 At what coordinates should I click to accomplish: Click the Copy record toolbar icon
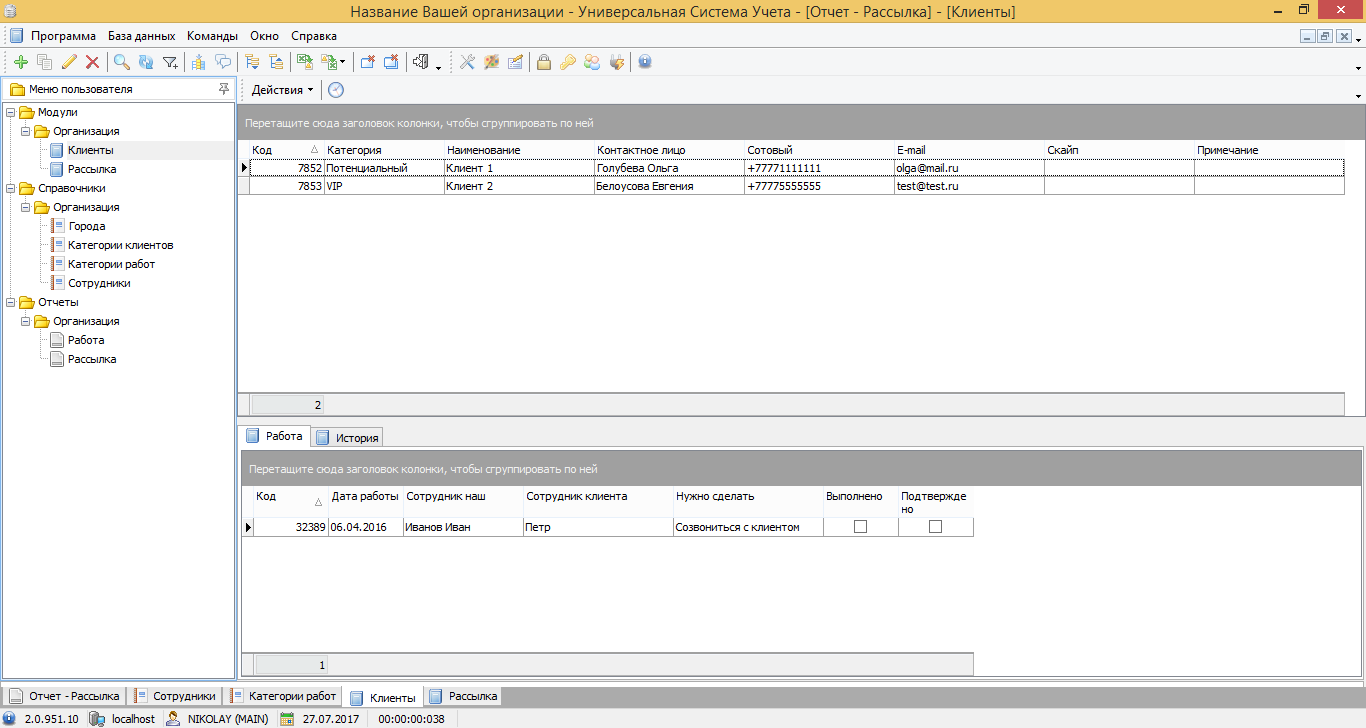point(45,62)
